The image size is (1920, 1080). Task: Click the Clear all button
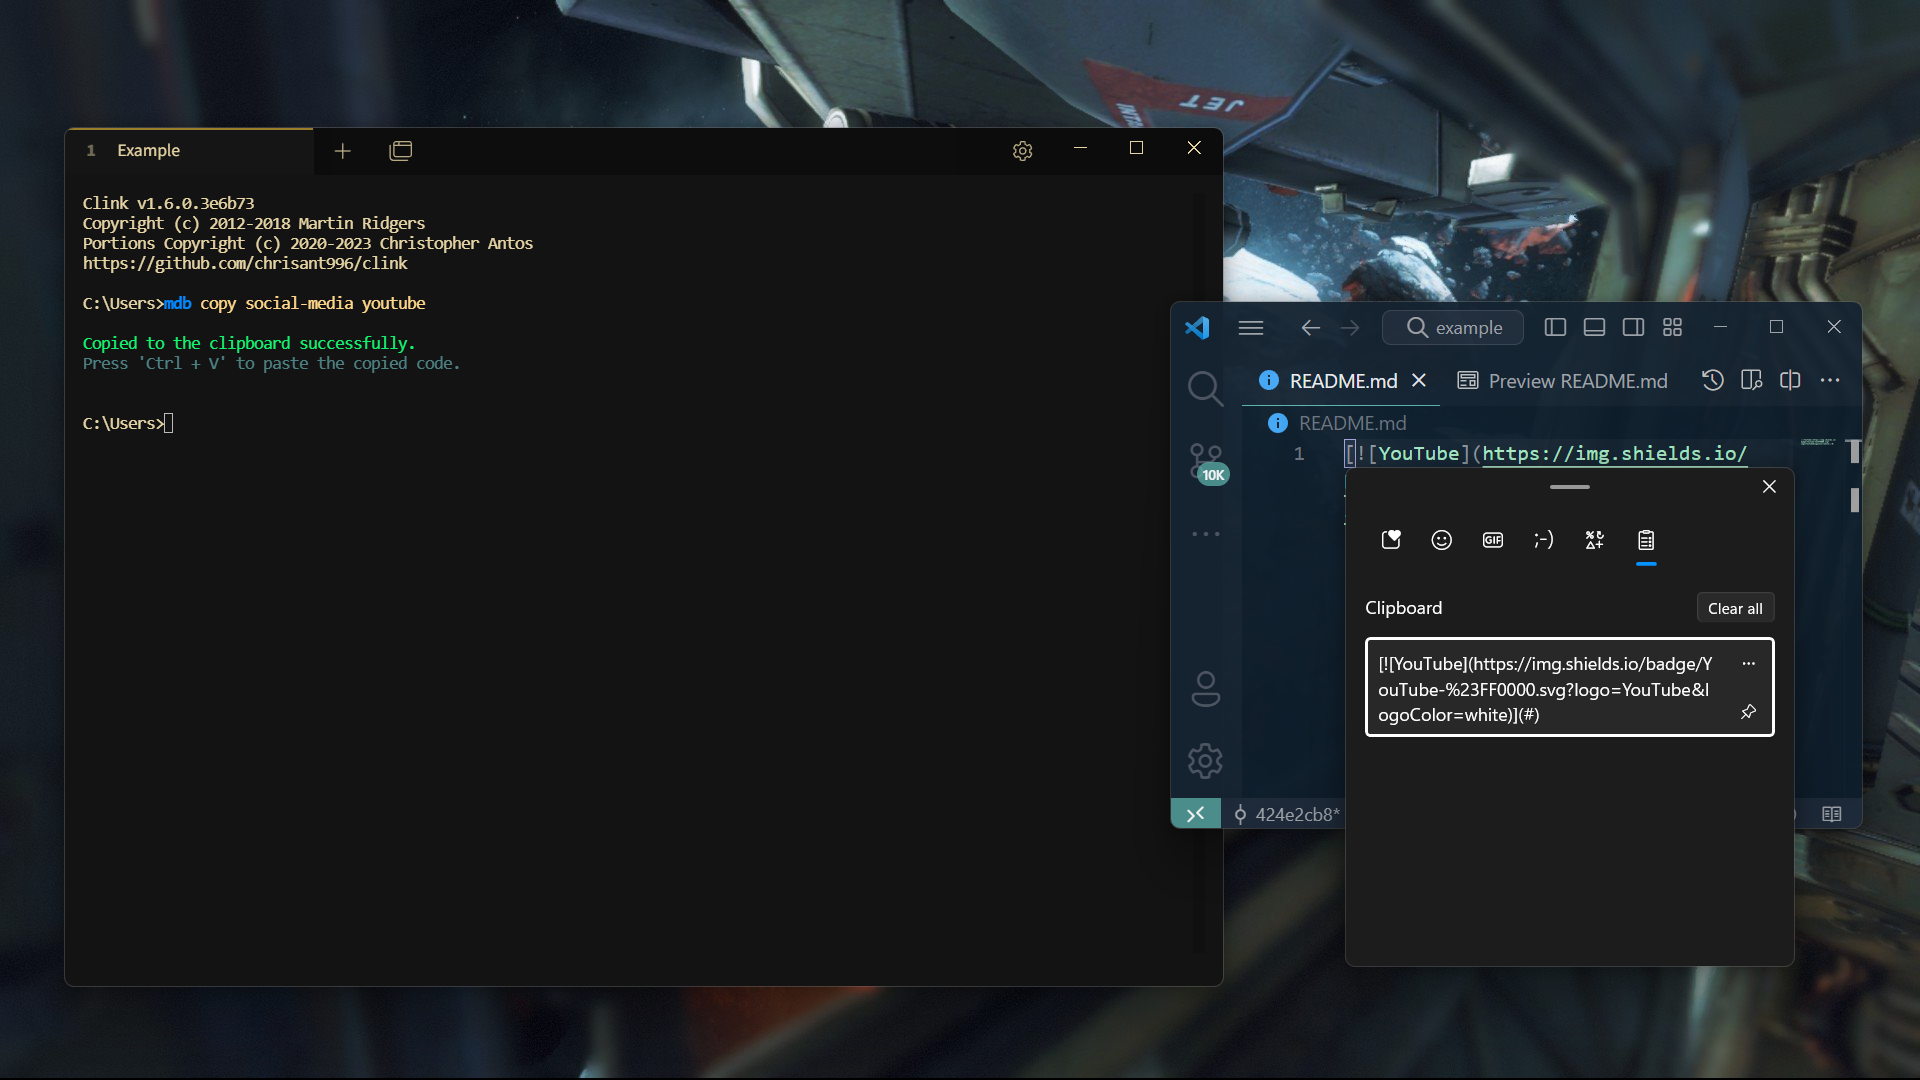pyautogui.click(x=1735, y=608)
